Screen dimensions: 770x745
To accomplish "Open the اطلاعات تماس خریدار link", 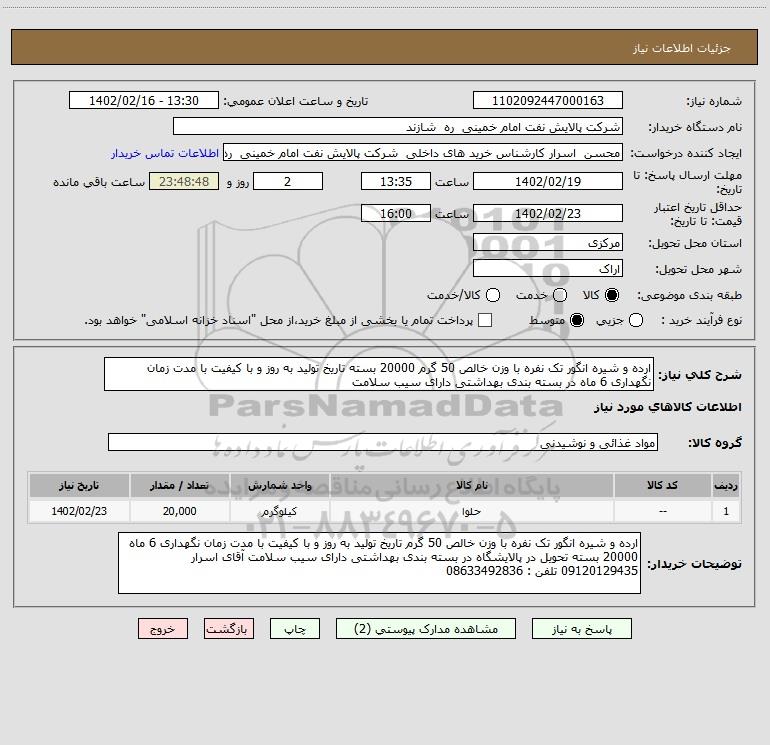I will [x=165, y=153].
